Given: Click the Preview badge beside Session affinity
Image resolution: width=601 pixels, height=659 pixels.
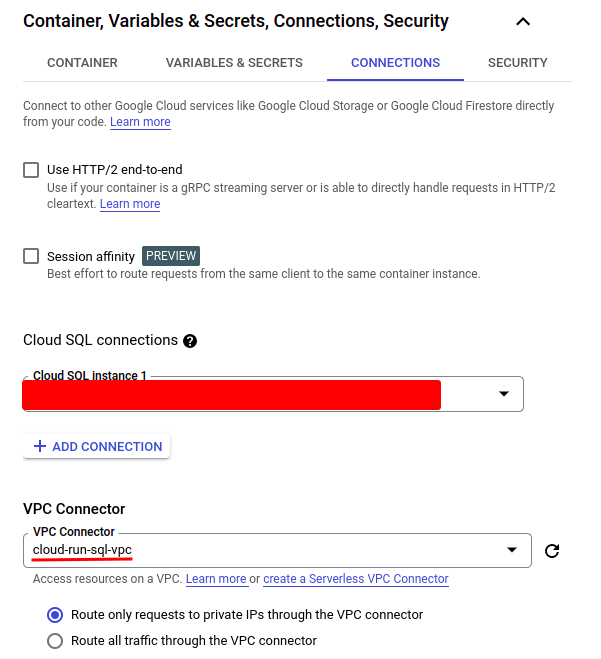Looking at the screenshot, I should click(x=170, y=256).
